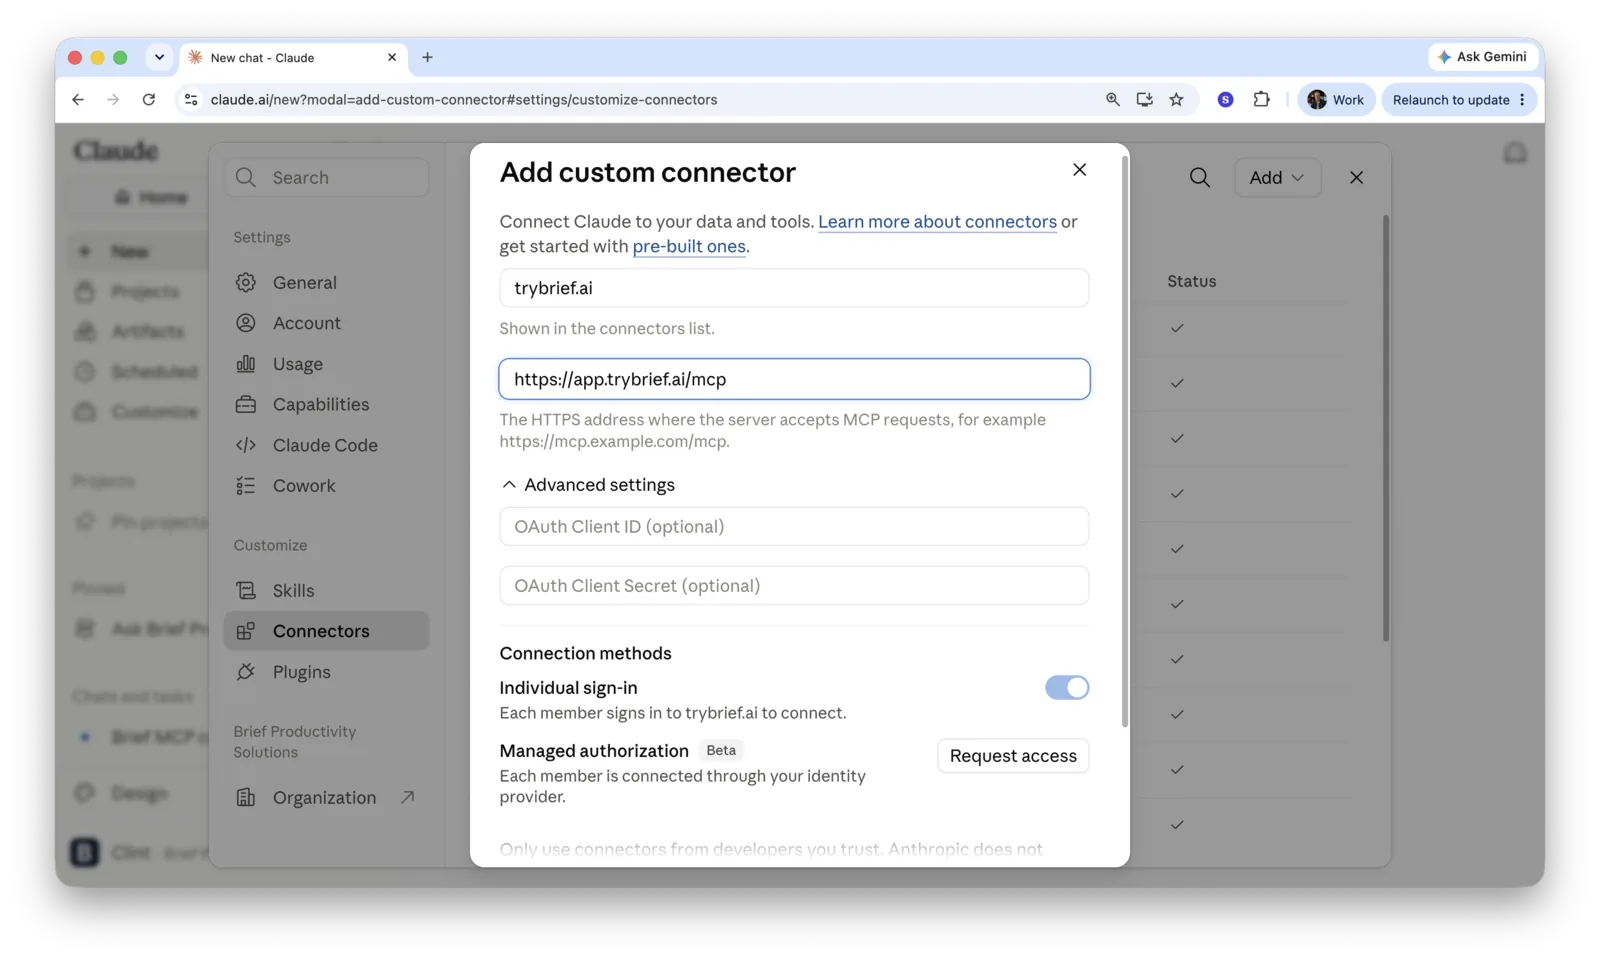Click the Beta badge beside Managed authorization

pos(721,750)
